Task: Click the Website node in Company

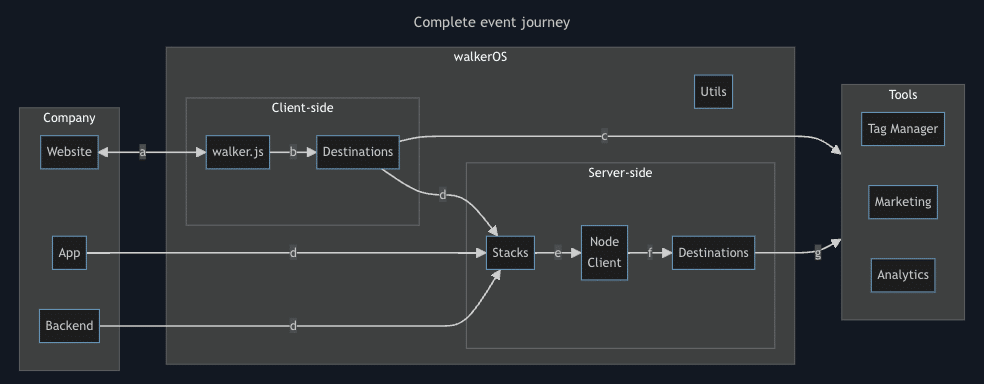Action: [69, 152]
